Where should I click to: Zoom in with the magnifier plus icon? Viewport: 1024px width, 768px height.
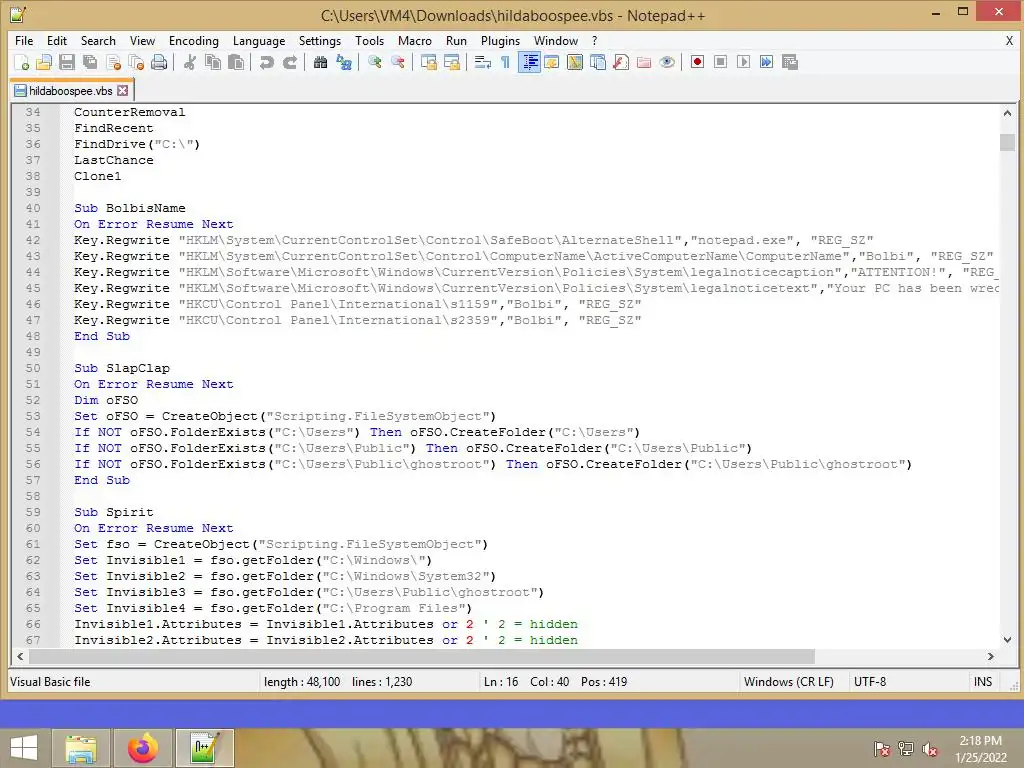point(374,62)
